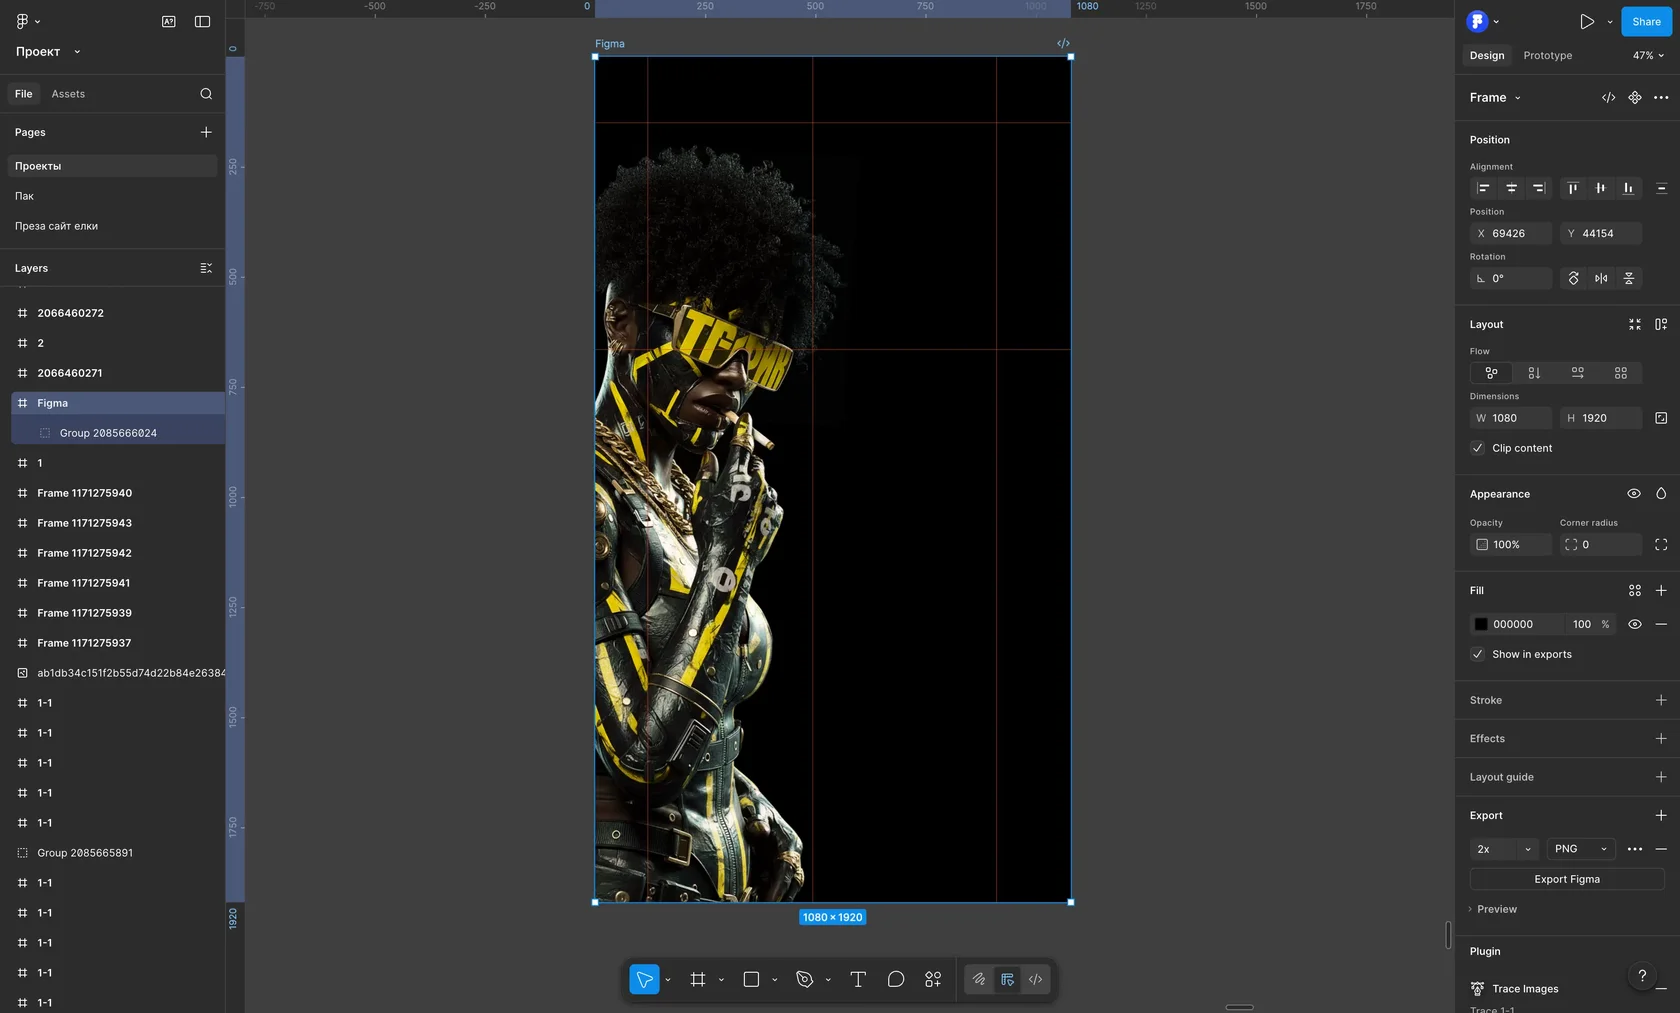
Task: Click the Rectangle shape tool
Action: (751, 980)
